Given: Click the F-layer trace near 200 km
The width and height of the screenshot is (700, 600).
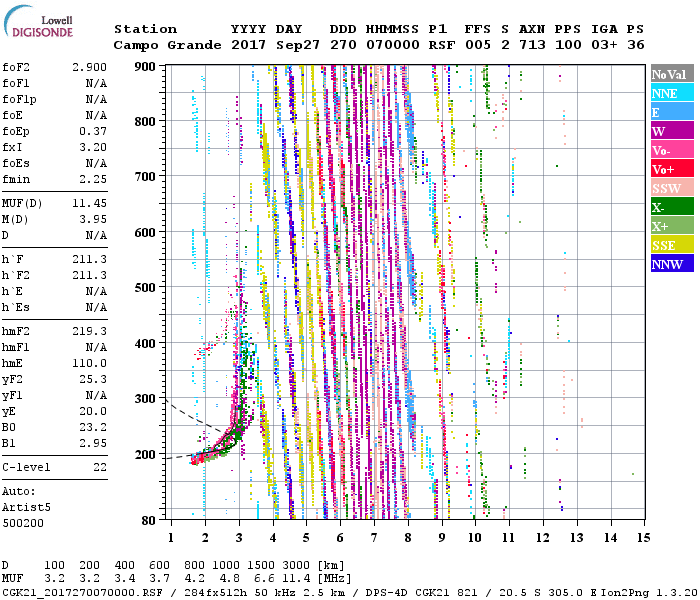Looking at the screenshot, I should point(214,449).
